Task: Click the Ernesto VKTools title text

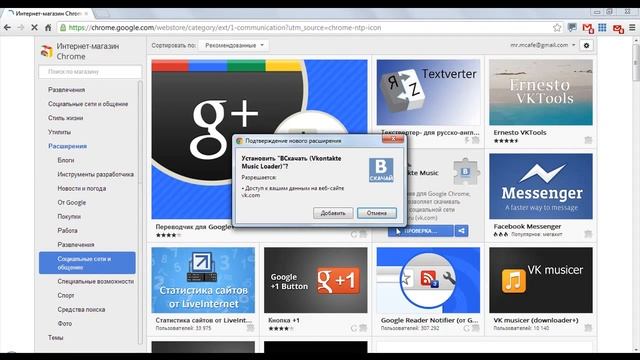Action: [x=520, y=133]
